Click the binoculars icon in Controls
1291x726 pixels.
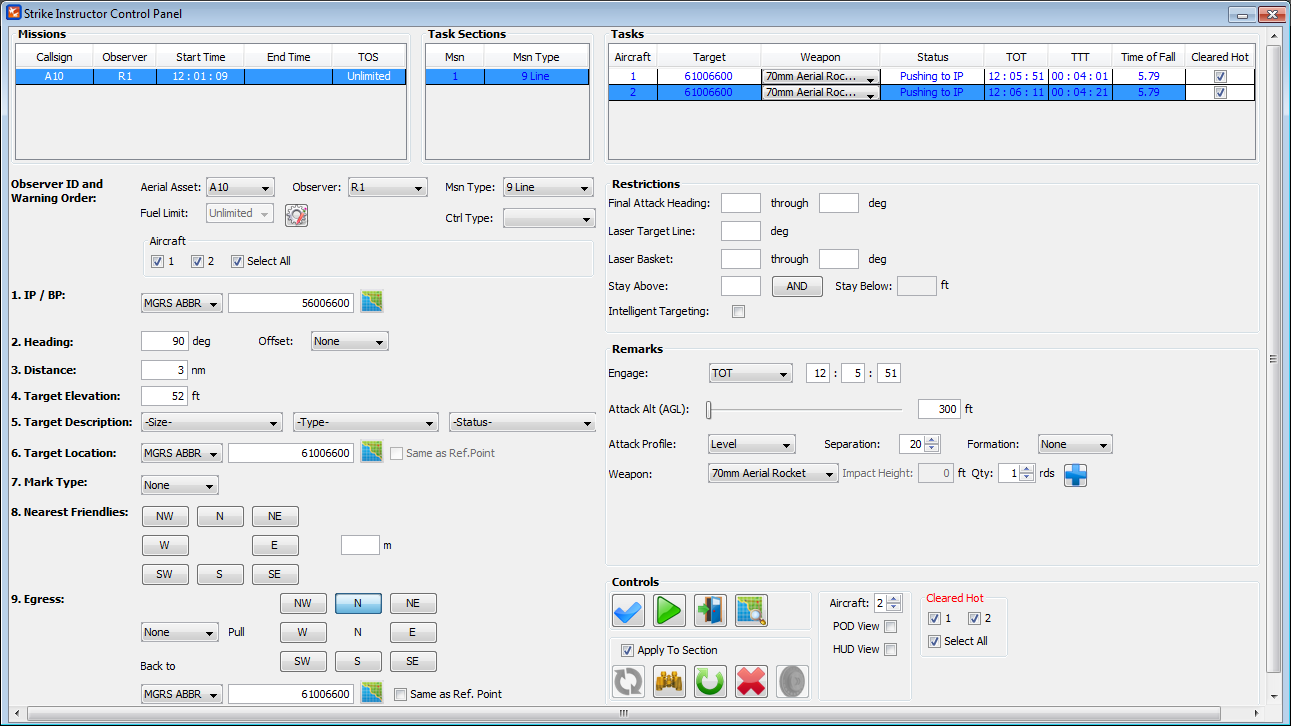[669, 681]
